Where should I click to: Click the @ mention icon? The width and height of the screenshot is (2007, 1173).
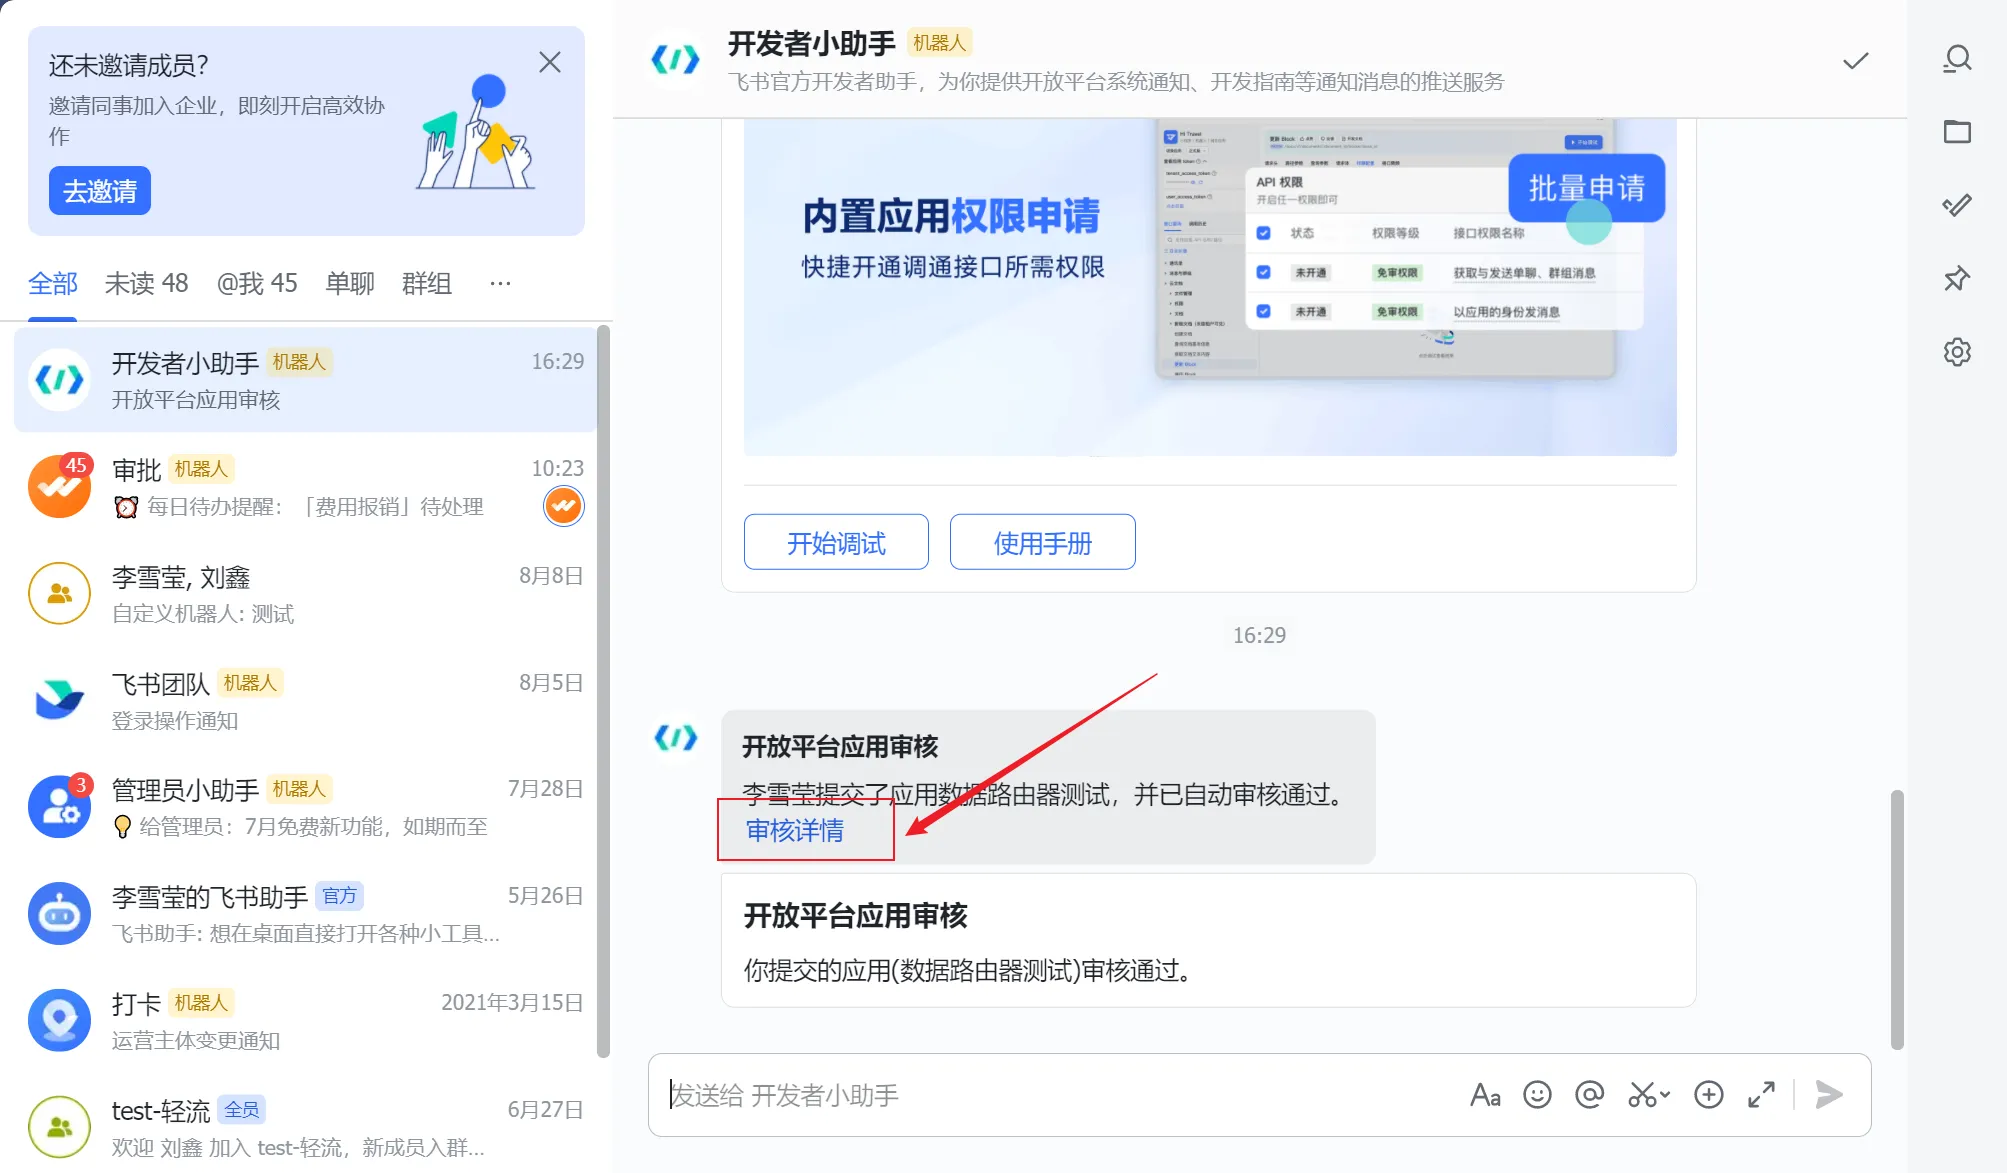pos(1589,1095)
